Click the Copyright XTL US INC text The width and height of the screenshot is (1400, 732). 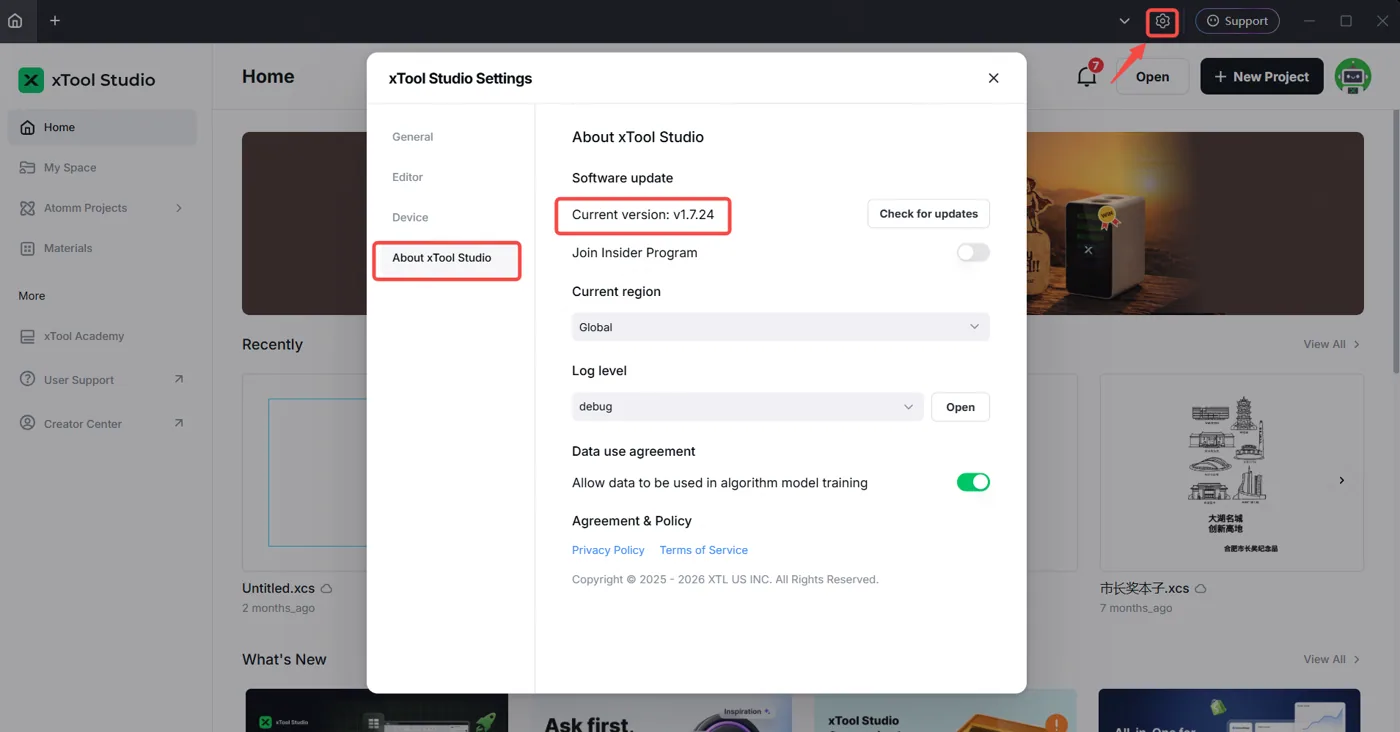point(725,579)
